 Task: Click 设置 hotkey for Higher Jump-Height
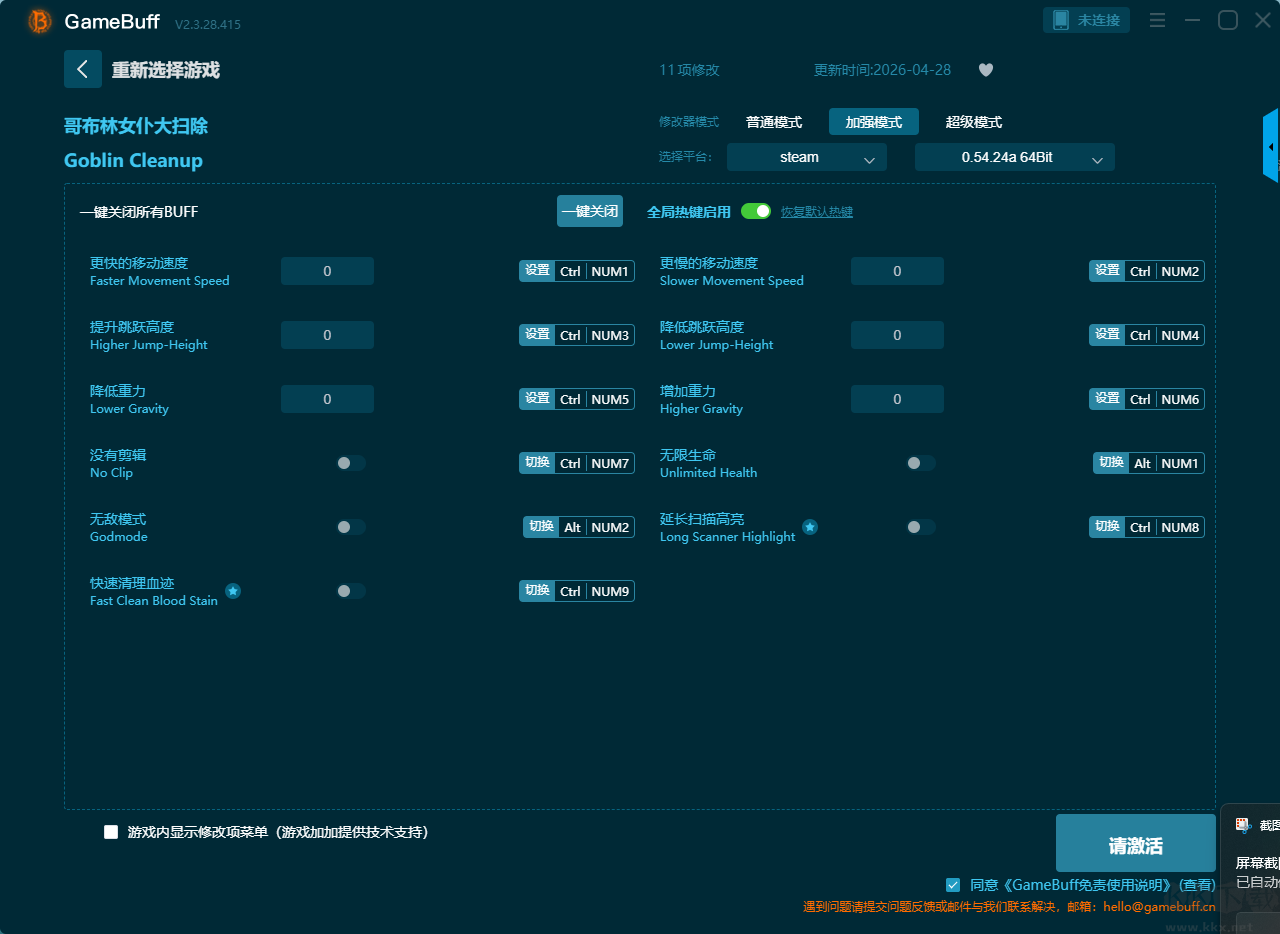pyautogui.click(x=537, y=335)
